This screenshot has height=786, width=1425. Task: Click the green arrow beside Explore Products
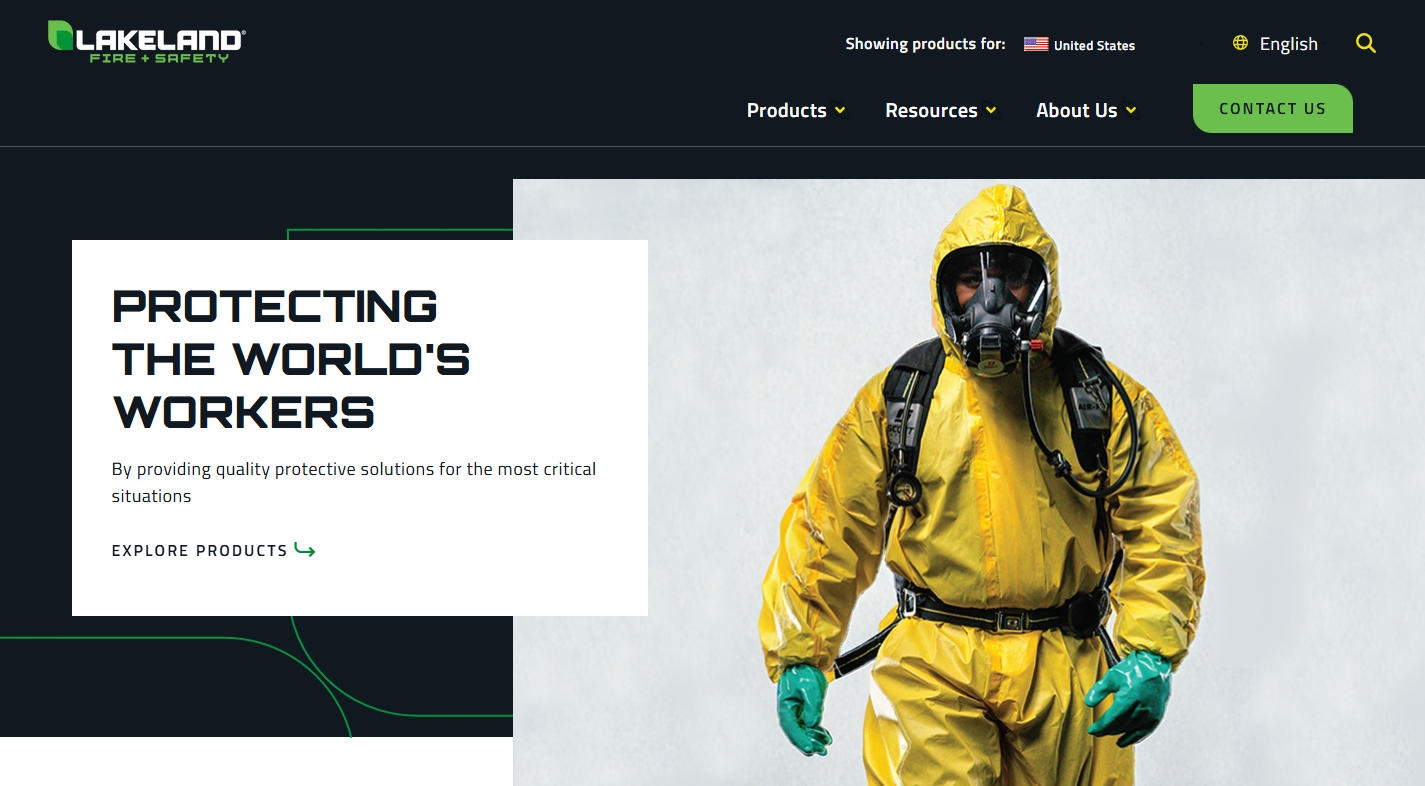[x=306, y=549]
